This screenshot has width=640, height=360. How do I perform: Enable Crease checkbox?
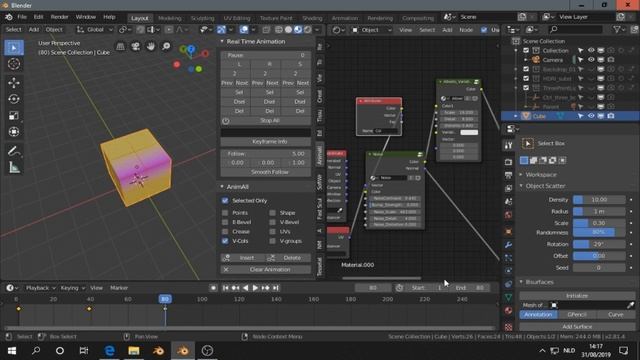coord(225,231)
